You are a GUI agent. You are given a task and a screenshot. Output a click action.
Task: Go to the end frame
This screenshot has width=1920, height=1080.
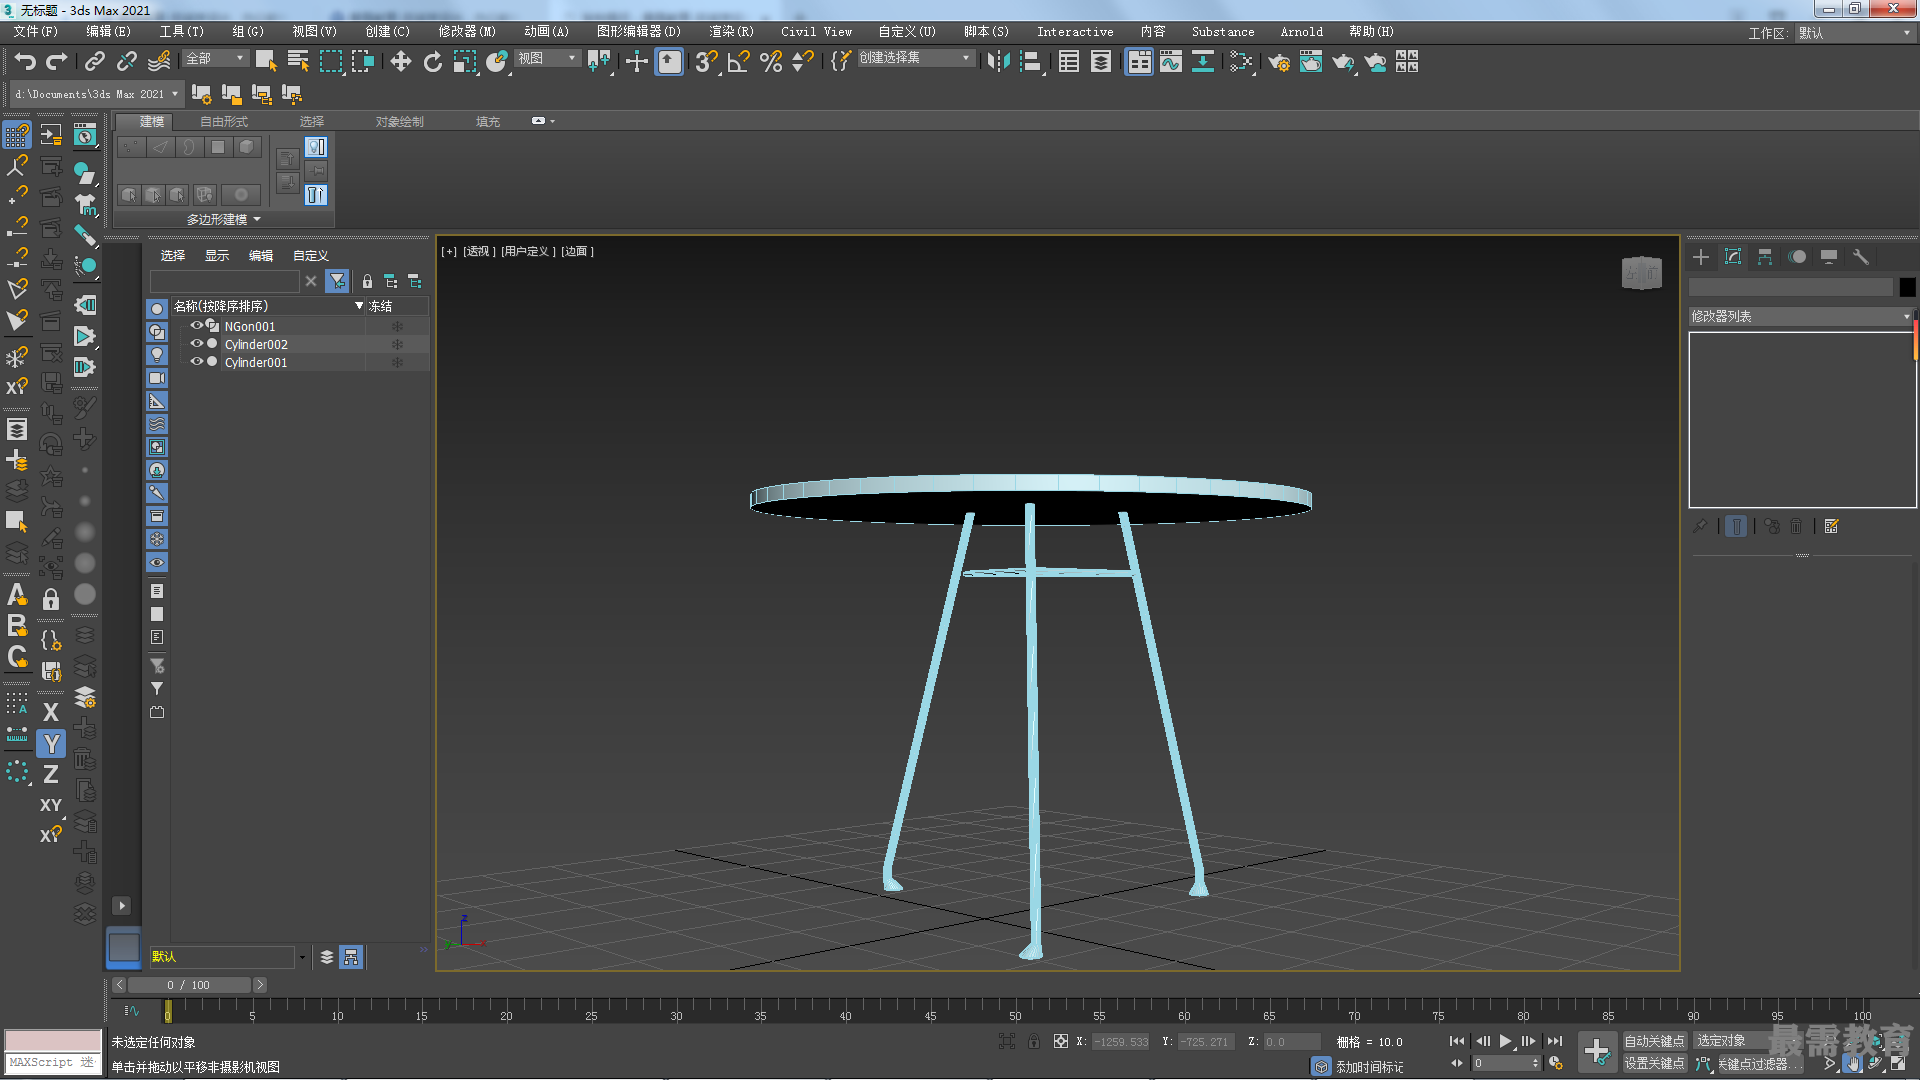[1555, 1041]
